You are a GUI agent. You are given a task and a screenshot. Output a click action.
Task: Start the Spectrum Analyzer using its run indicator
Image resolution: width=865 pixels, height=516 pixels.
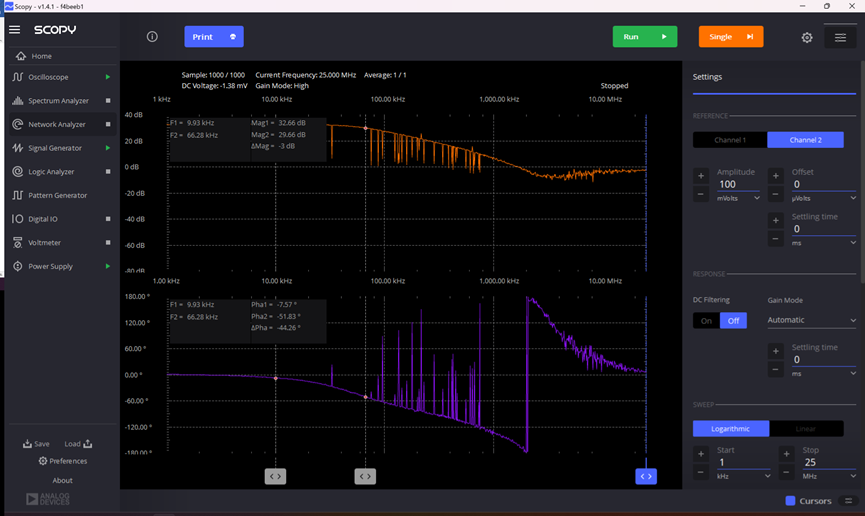click(x=108, y=100)
